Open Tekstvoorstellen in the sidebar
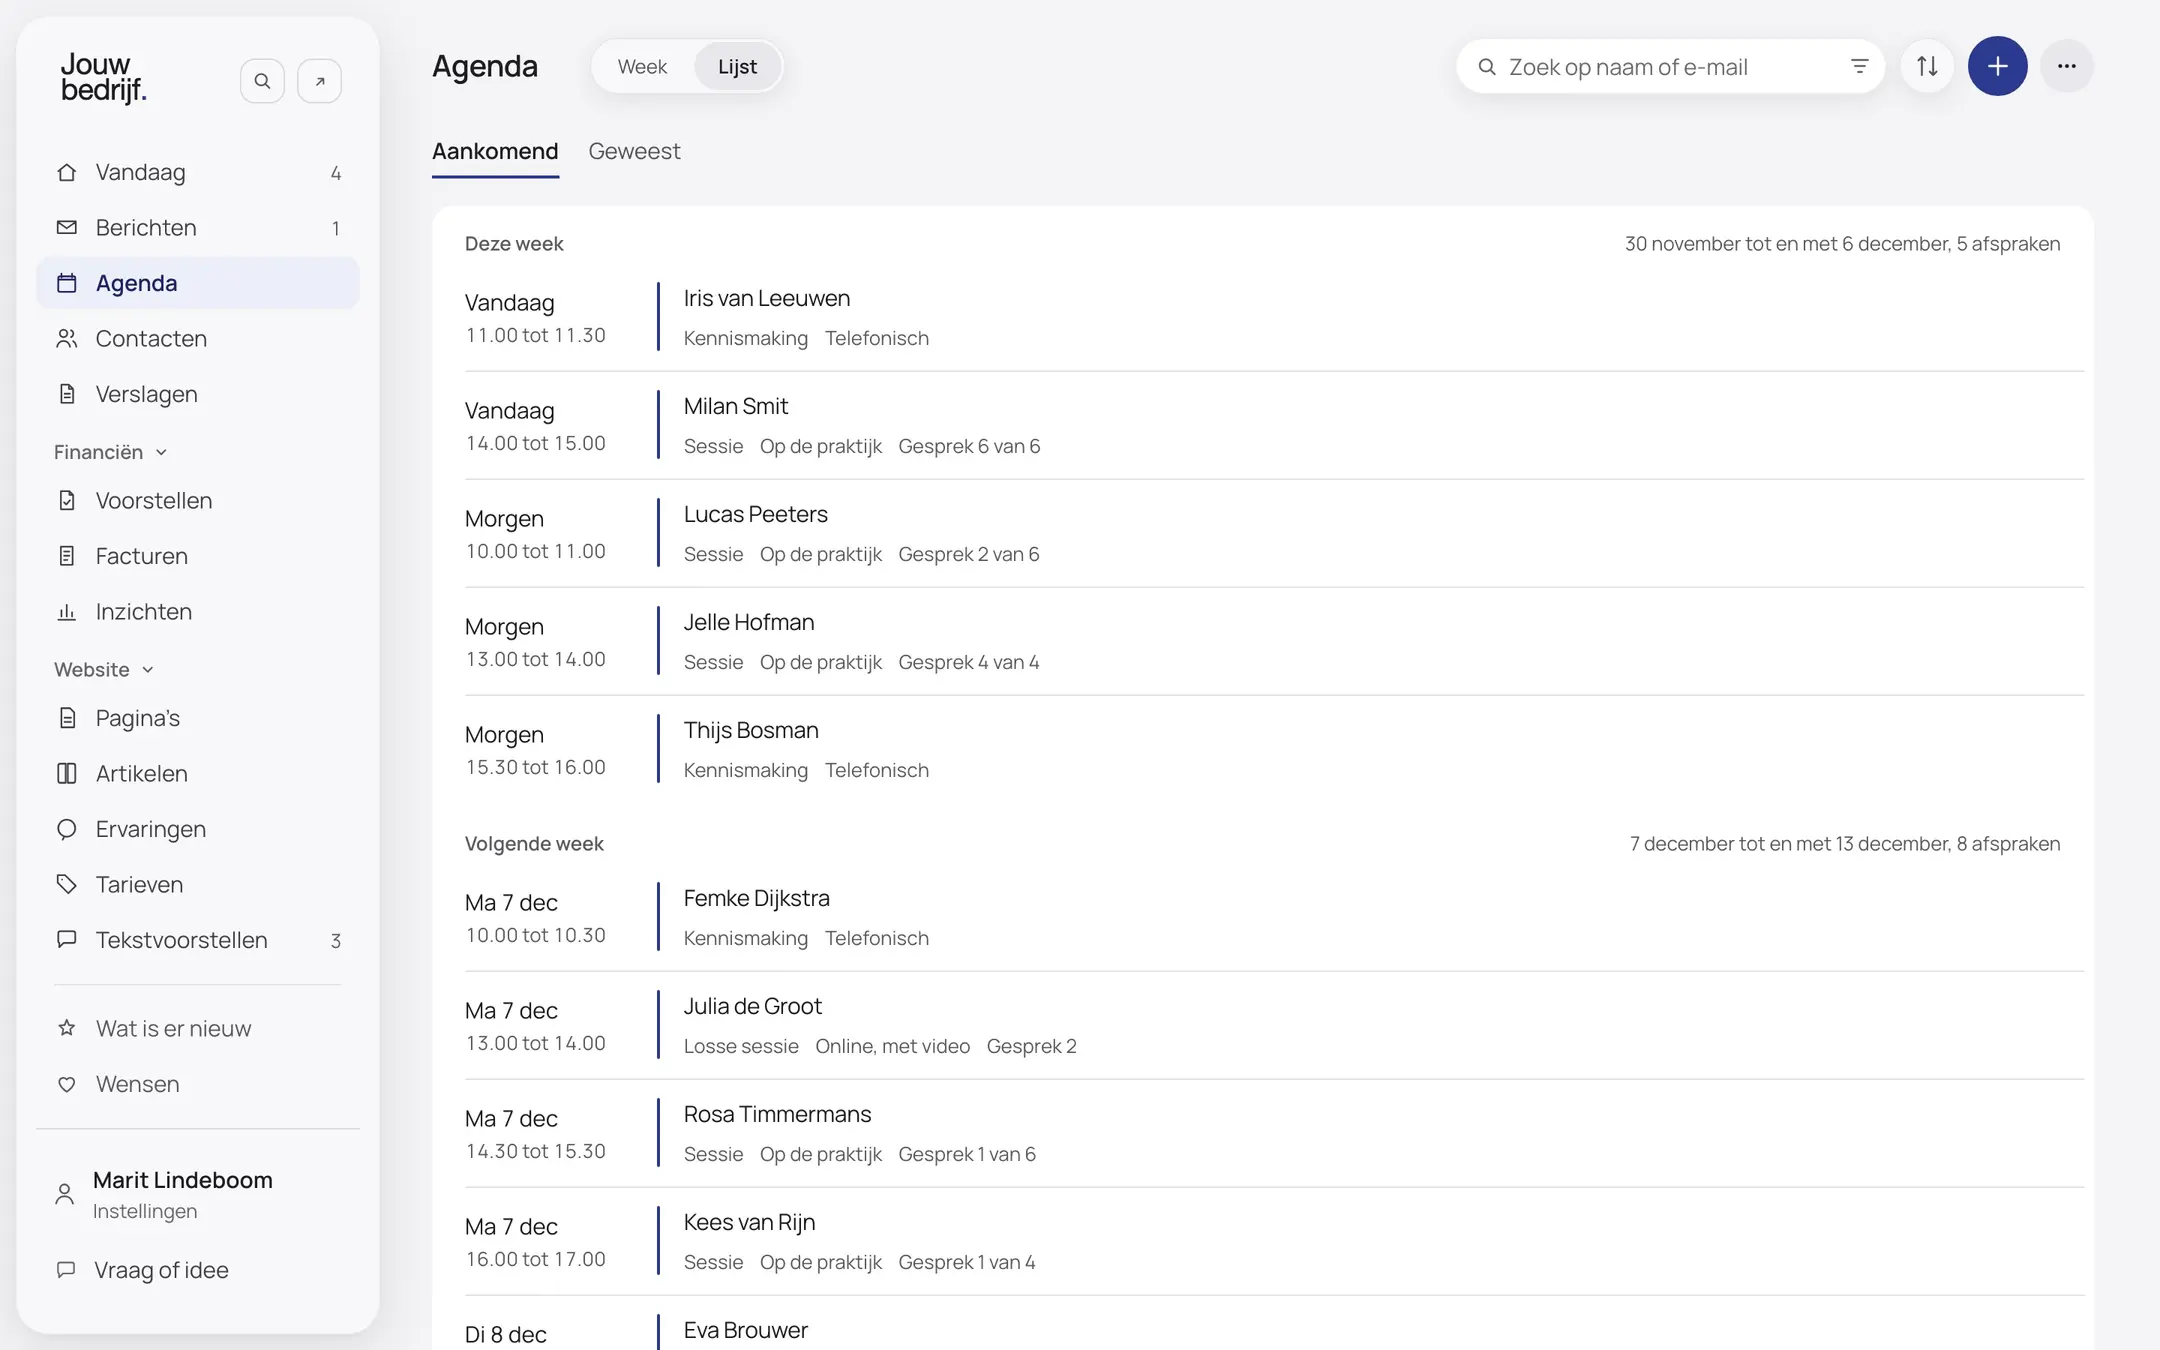Image resolution: width=2160 pixels, height=1350 pixels. tap(198, 940)
